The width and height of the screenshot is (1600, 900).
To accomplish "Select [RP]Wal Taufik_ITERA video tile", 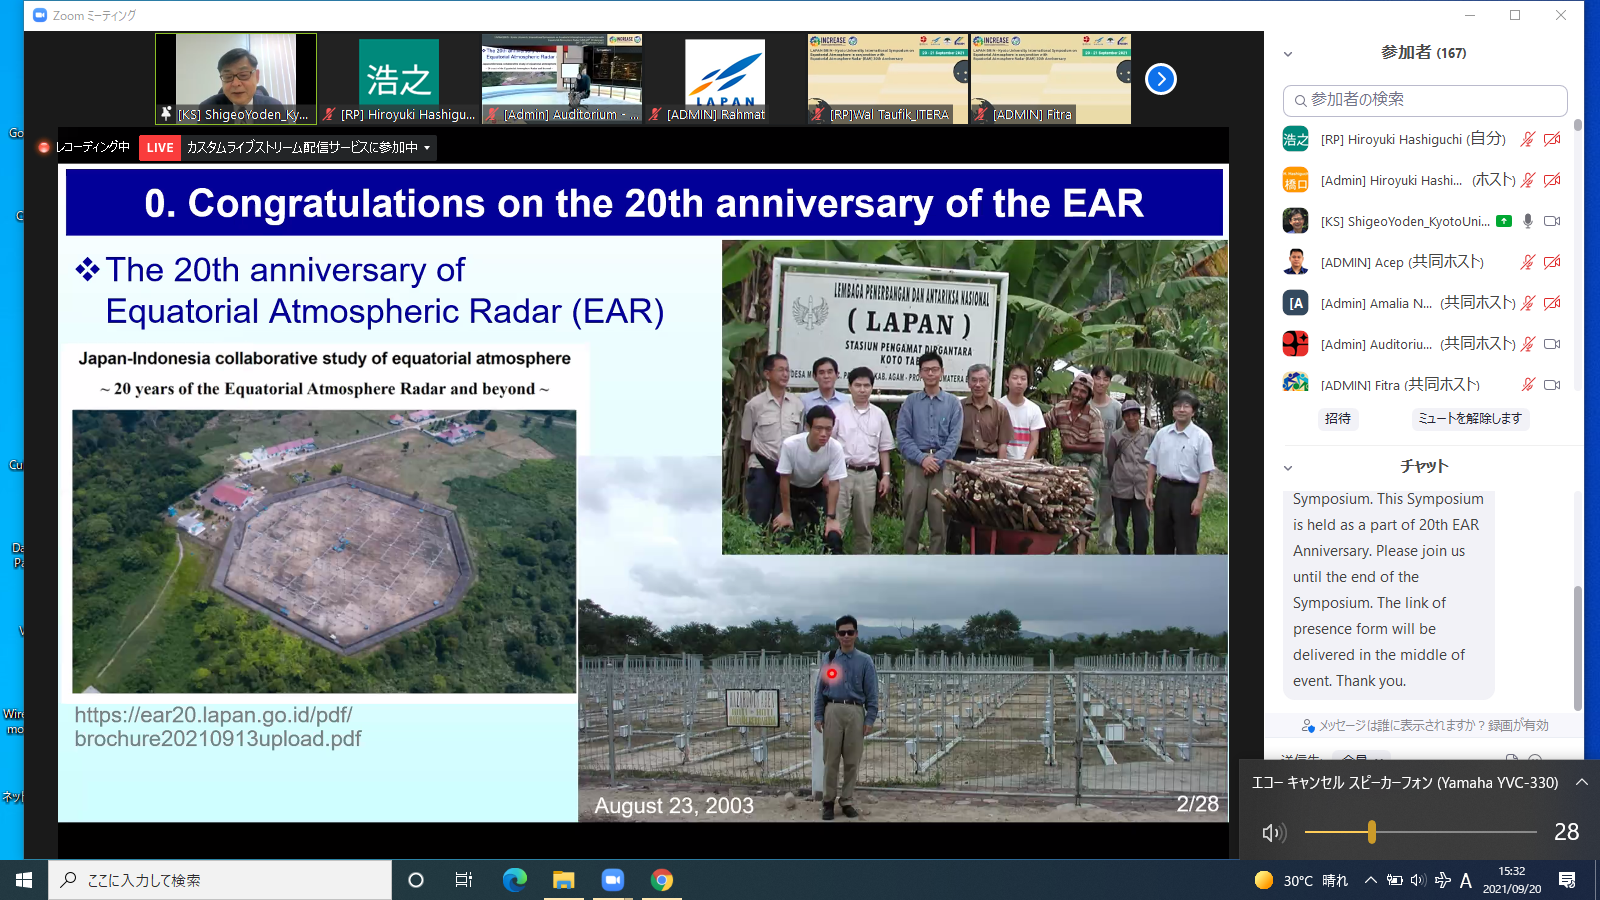I will point(888,79).
